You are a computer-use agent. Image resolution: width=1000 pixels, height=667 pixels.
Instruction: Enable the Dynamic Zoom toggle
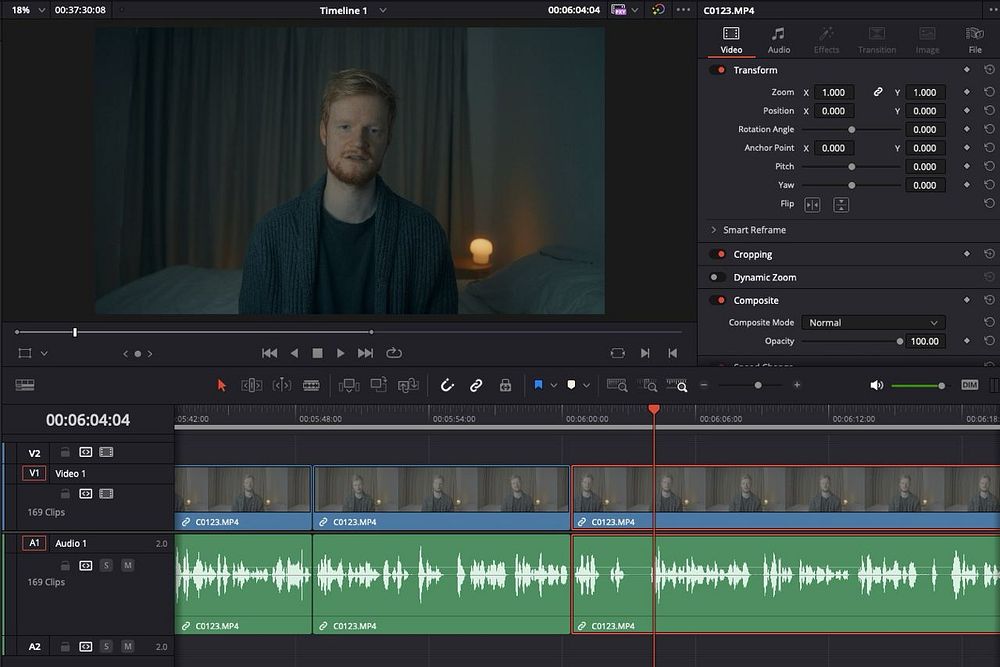pos(717,277)
